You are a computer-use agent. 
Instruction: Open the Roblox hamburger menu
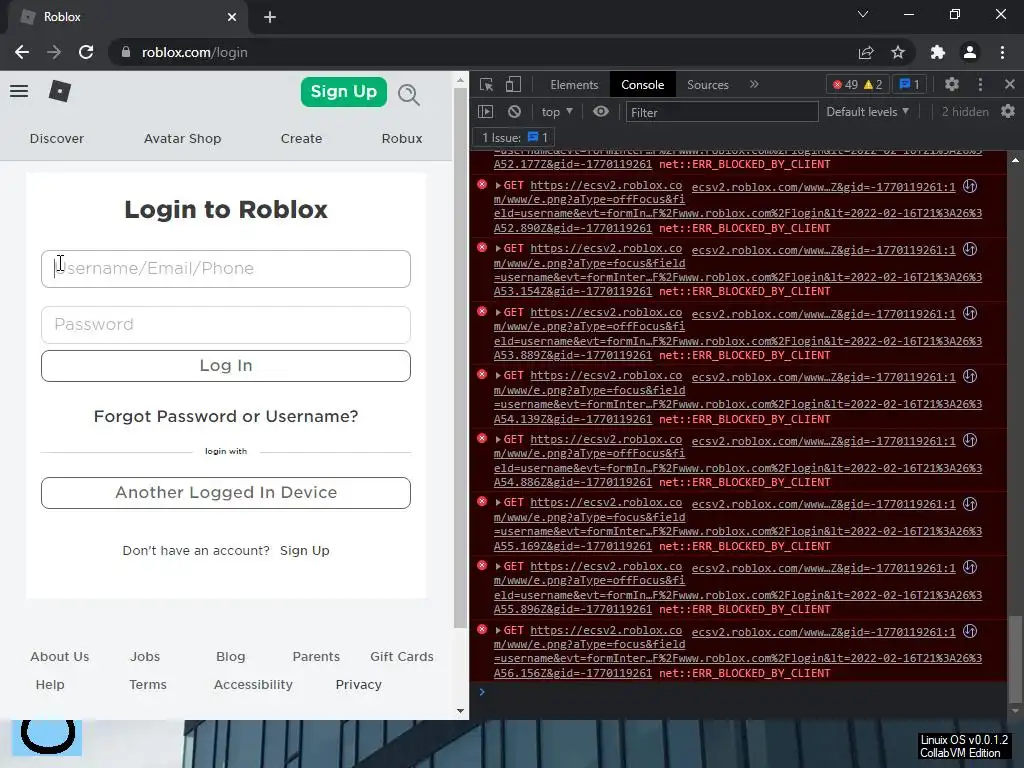[x=19, y=91]
